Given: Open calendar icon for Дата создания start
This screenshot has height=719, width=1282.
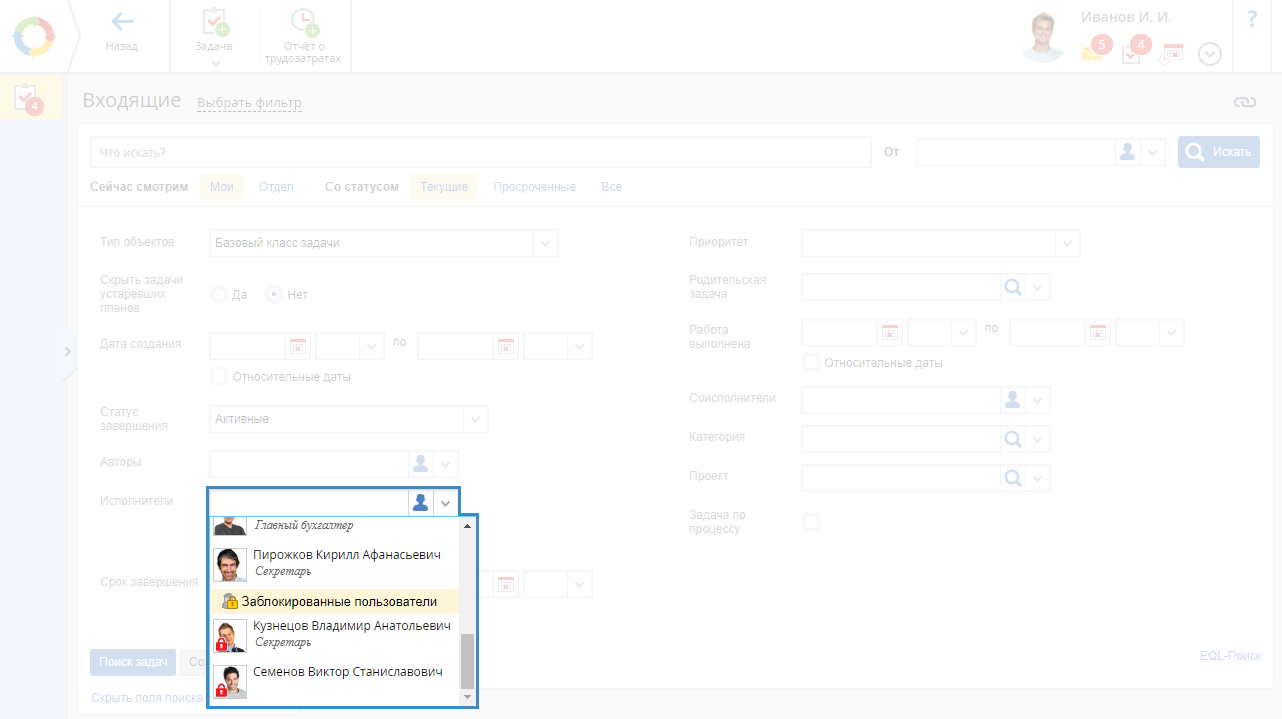Looking at the screenshot, I should [x=297, y=347].
